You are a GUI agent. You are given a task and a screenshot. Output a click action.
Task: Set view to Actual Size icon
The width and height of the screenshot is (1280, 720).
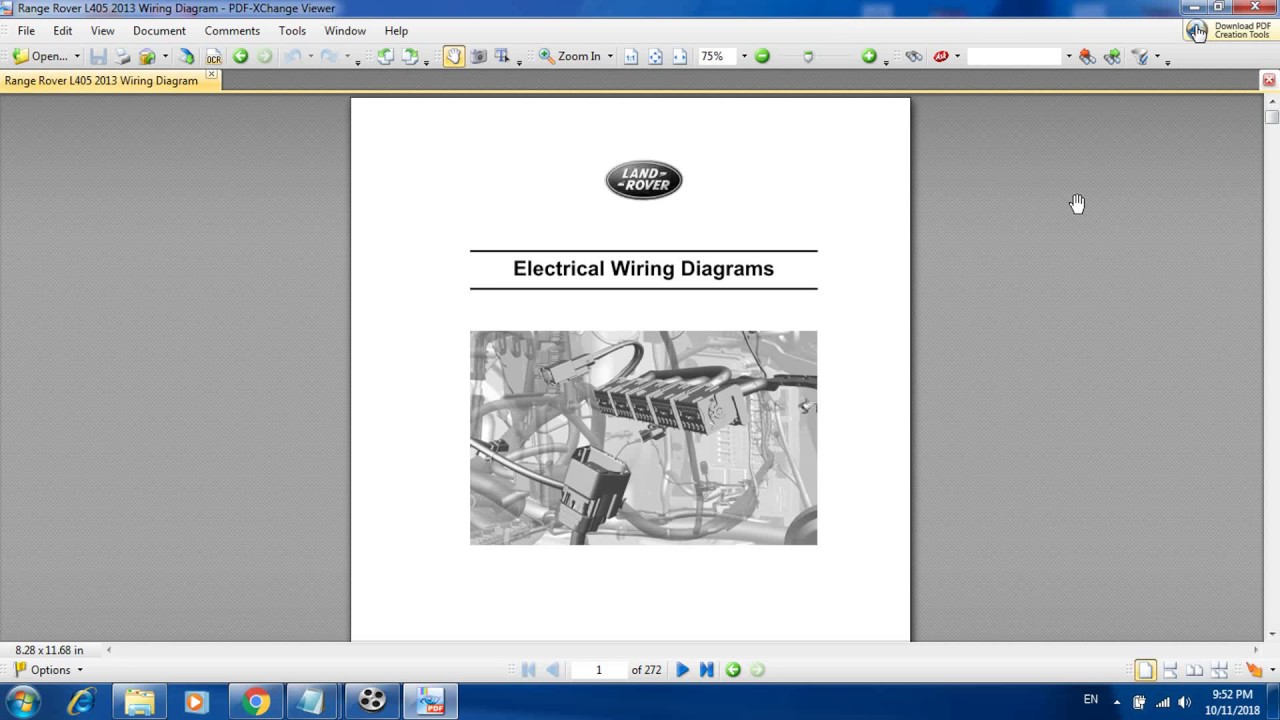[631, 56]
